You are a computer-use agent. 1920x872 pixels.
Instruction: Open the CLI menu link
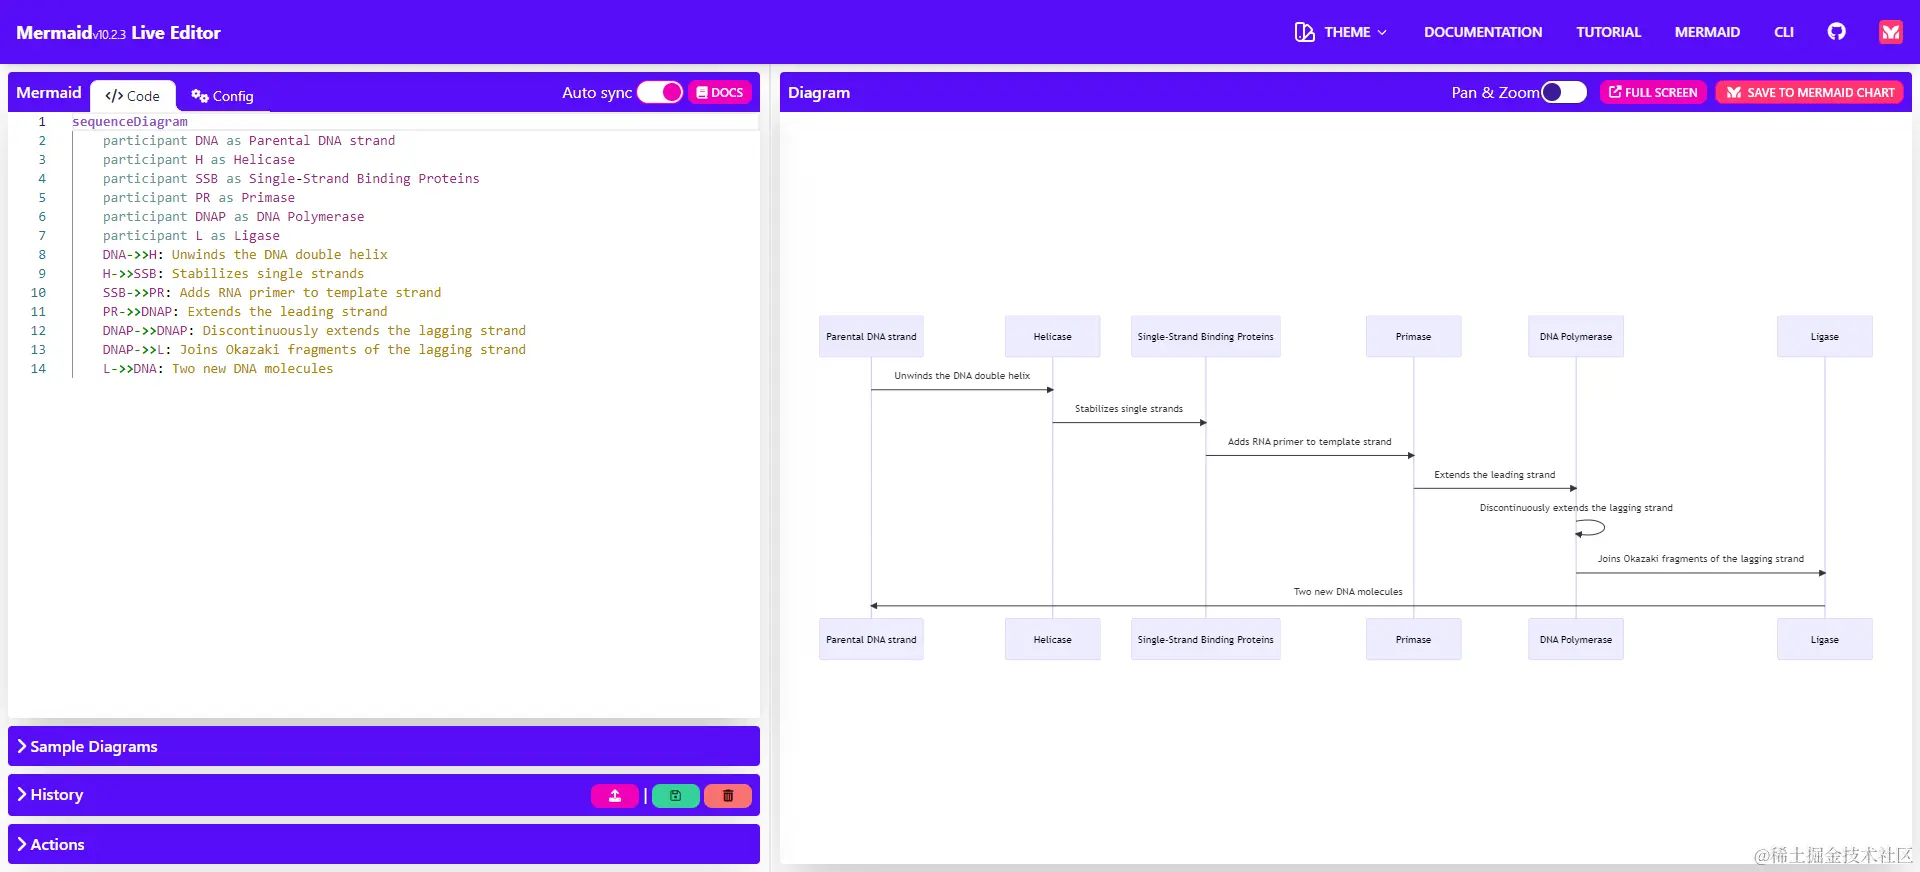point(1784,32)
